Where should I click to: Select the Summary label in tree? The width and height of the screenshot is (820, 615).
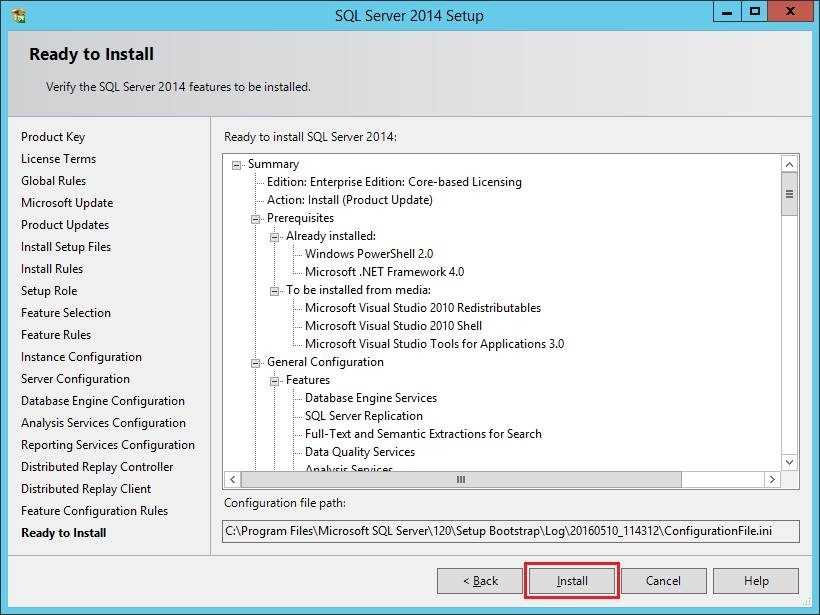pyautogui.click(x=273, y=164)
